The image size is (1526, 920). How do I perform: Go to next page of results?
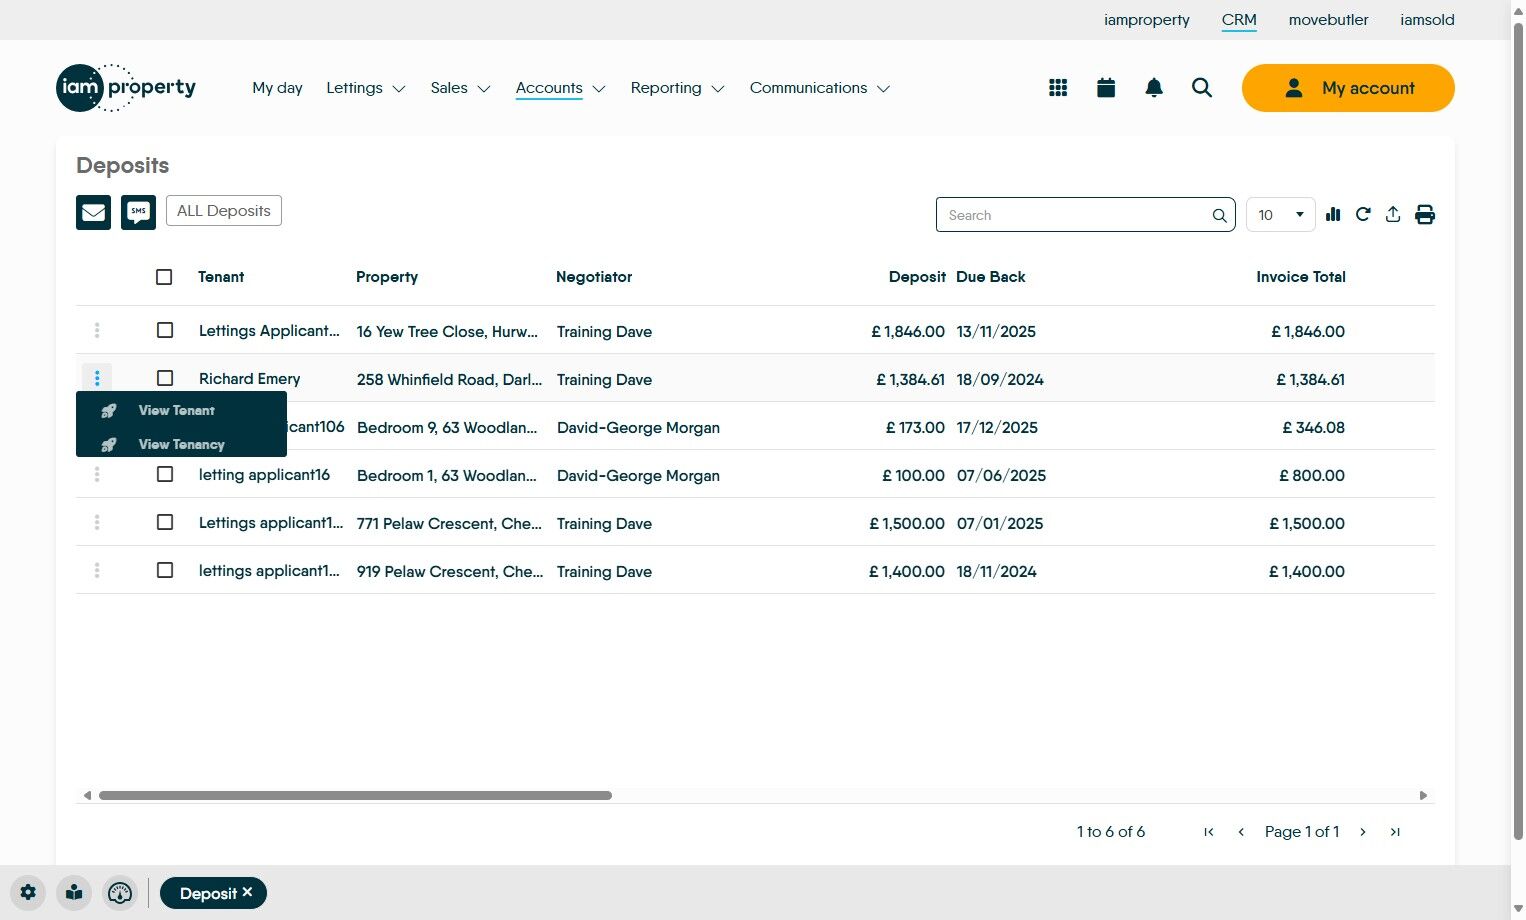(1363, 832)
